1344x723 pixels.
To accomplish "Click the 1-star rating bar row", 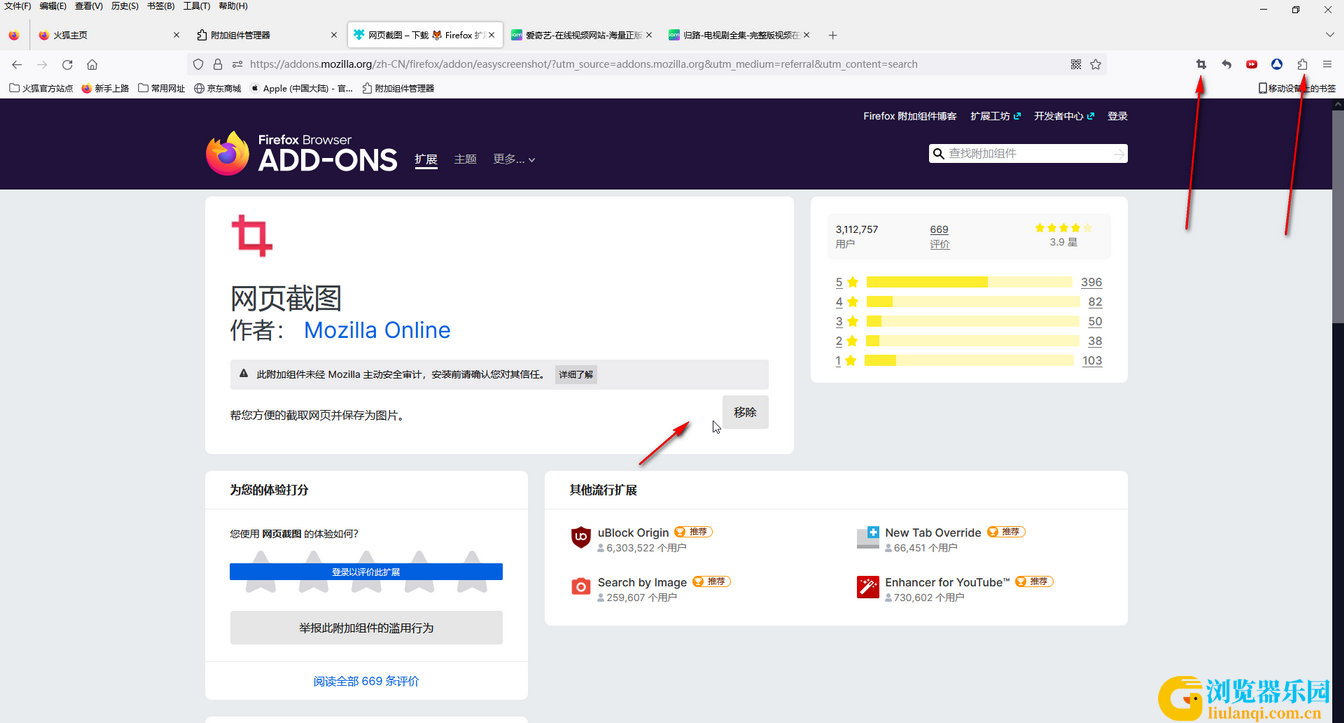I will (x=969, y=361).
